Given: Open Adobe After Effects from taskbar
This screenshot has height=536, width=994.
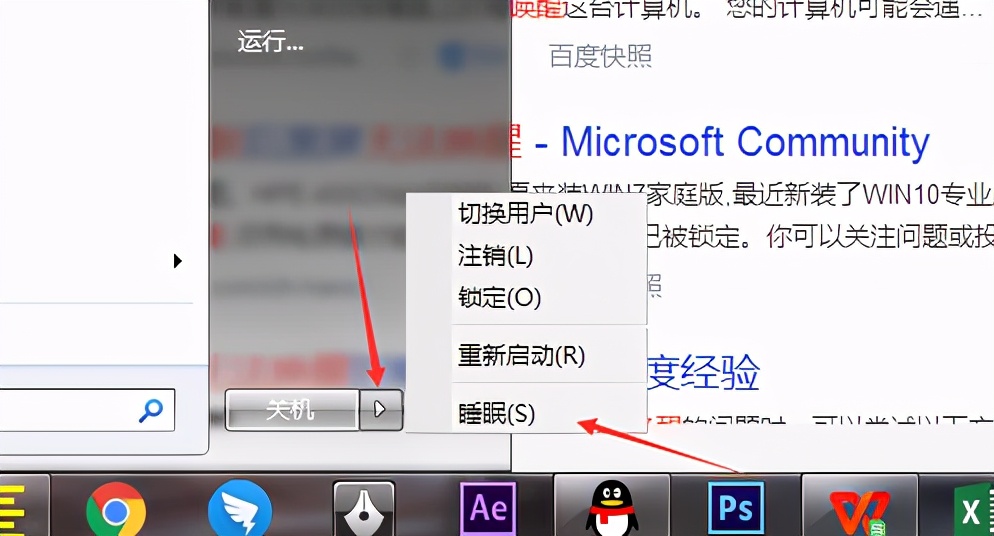Looking at the screenshot, I should click(487, 509).
